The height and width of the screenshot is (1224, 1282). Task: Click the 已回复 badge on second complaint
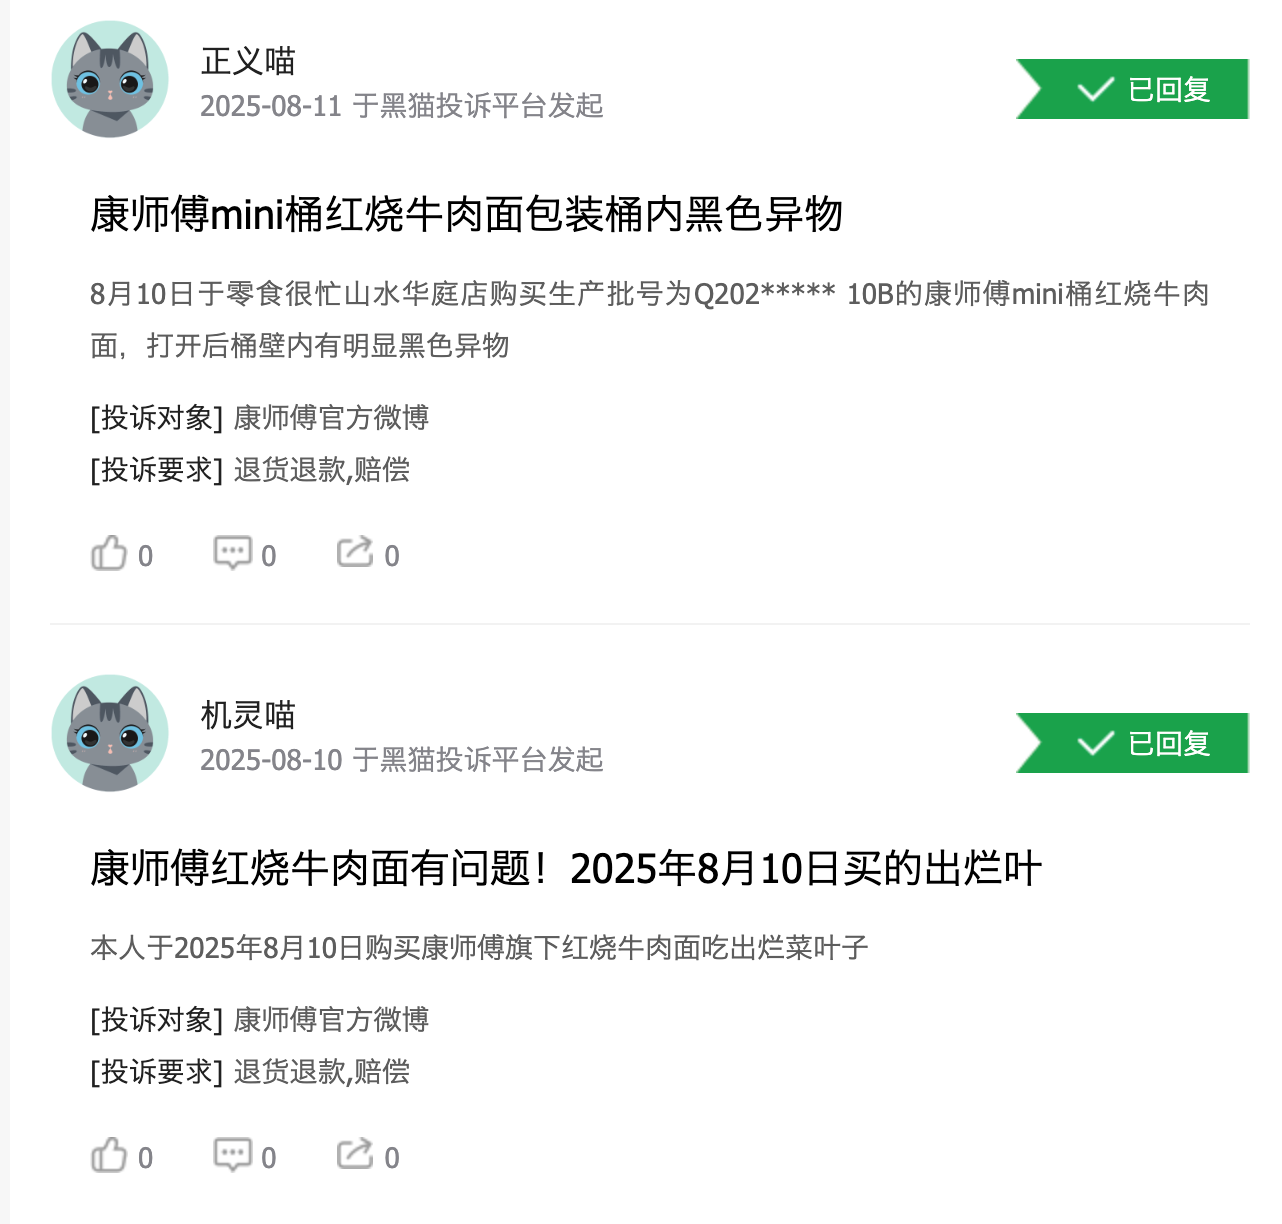(1132, 743)
